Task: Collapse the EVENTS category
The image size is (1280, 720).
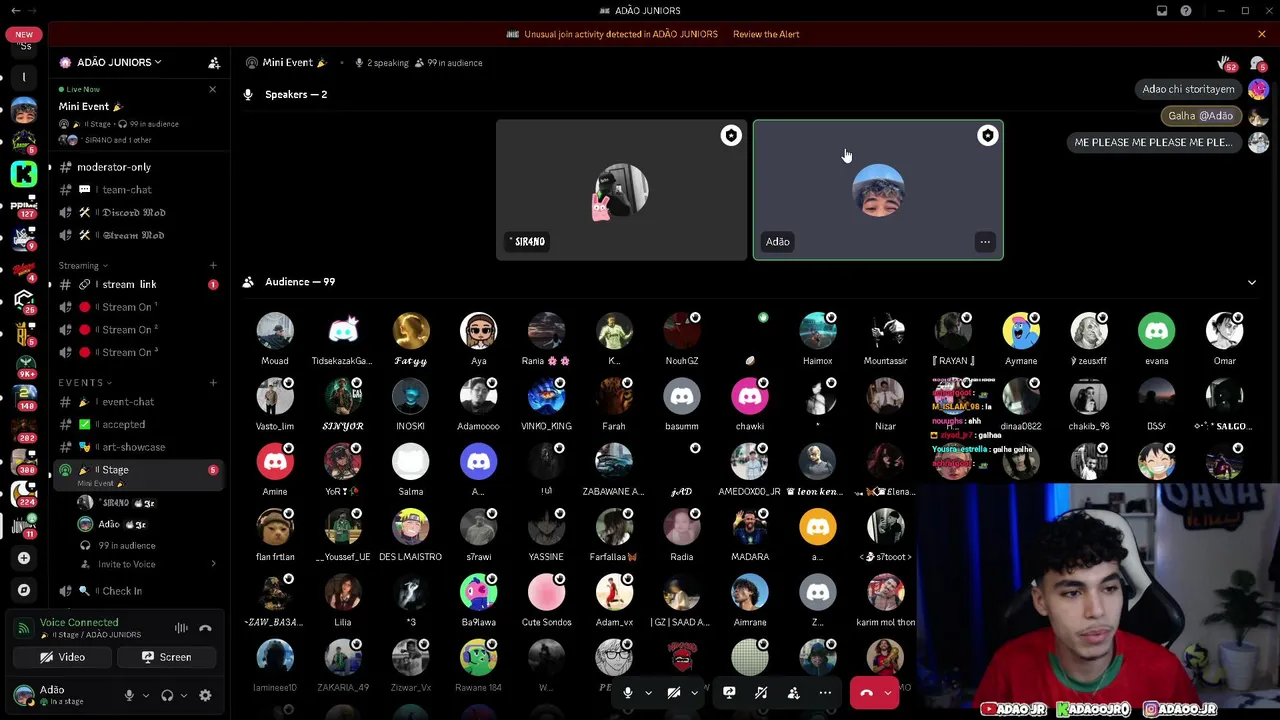Action: tap(85, 383)
